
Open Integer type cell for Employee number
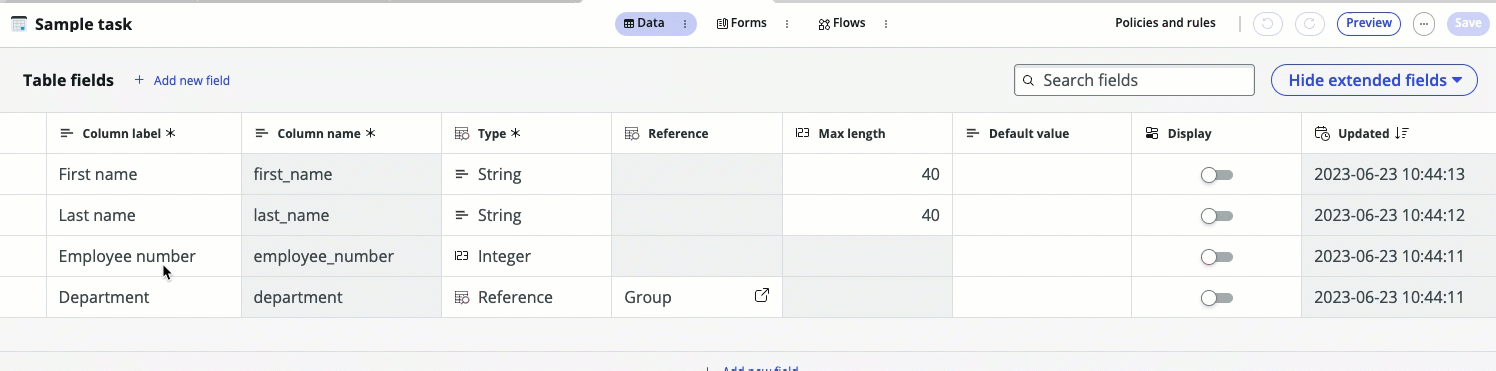point(526,256)
